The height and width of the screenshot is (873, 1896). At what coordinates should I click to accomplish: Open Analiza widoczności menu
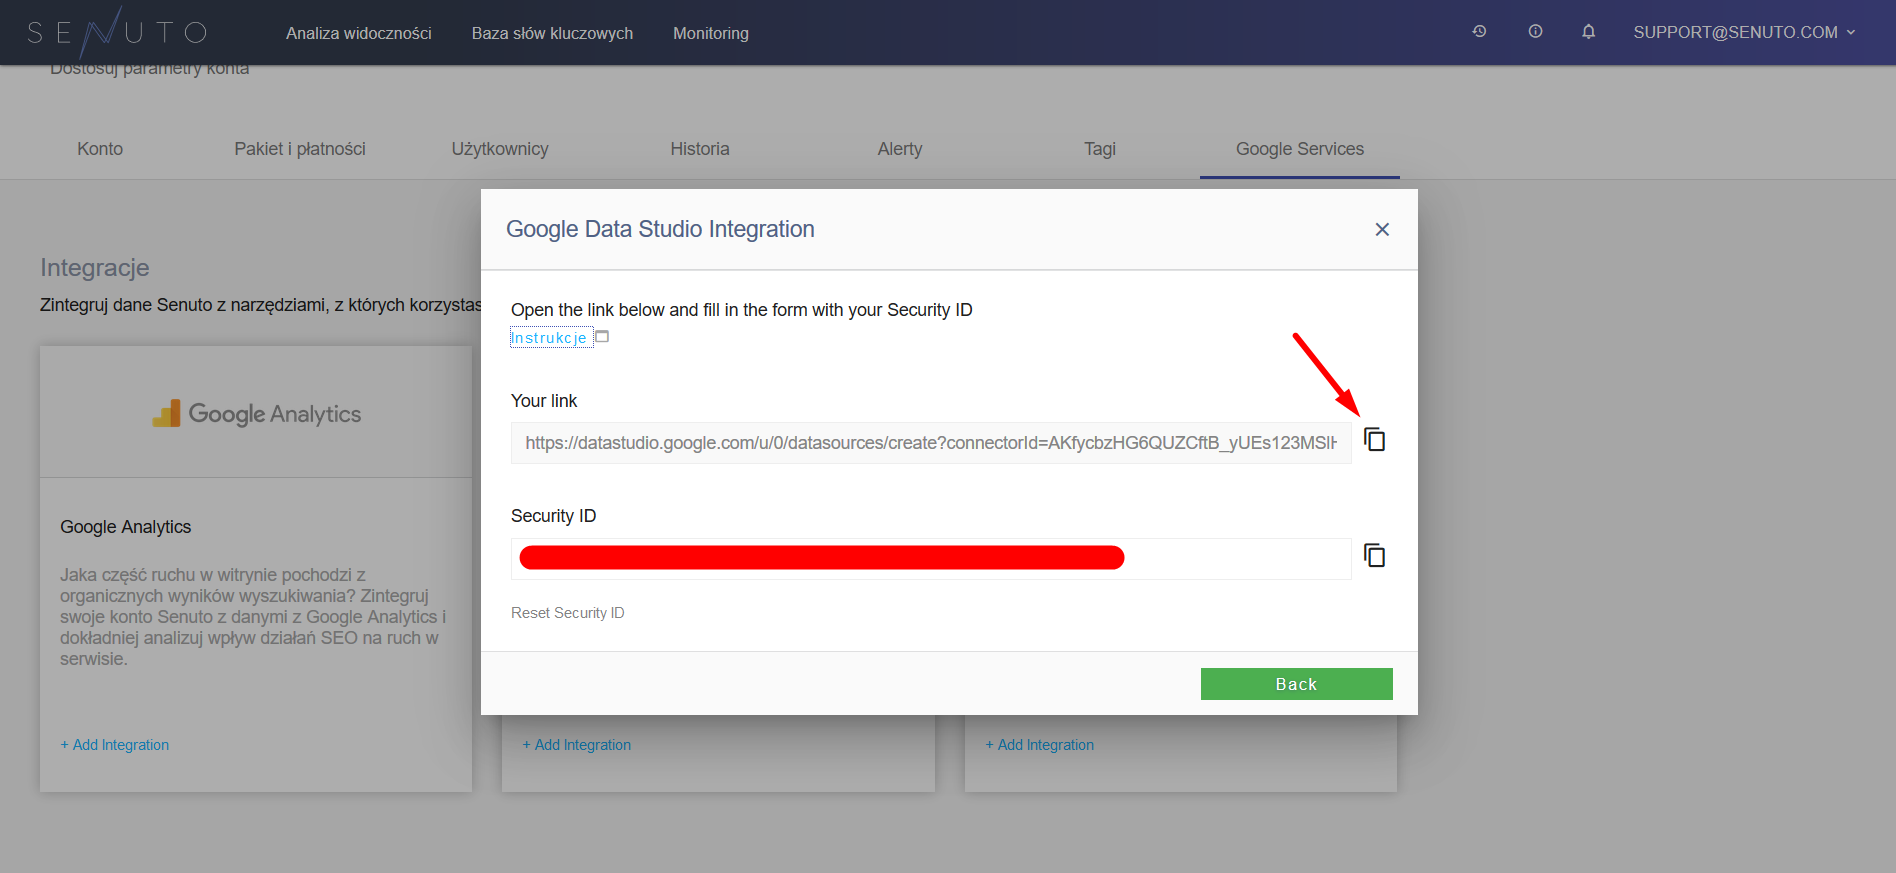tap(359, 33)
